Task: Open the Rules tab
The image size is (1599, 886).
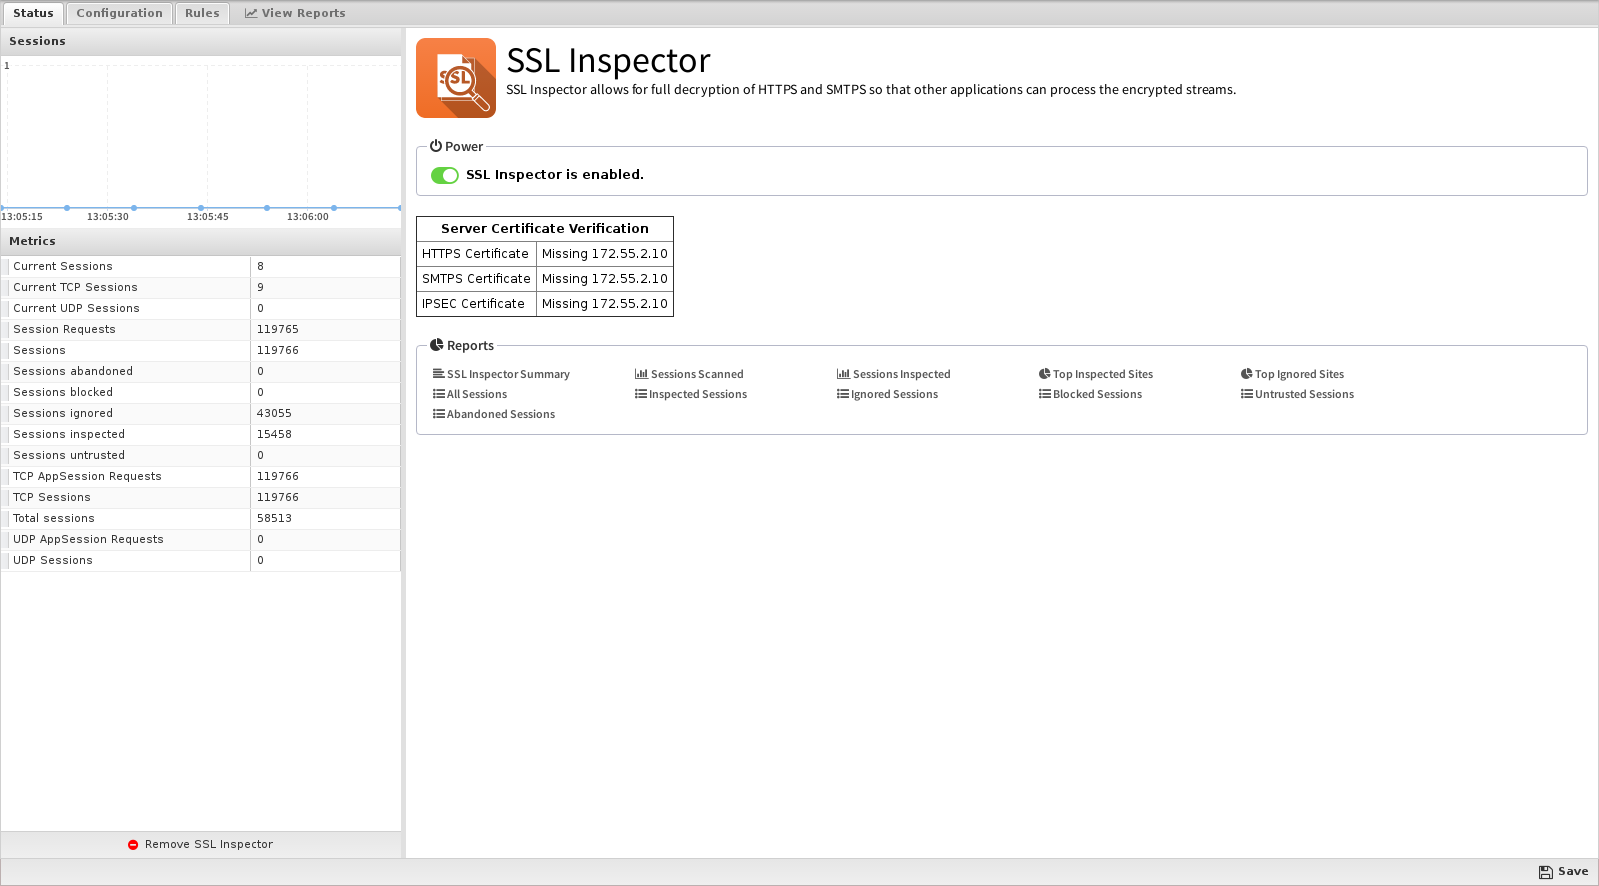Action: pyautogui.click(x=202, y=13)
